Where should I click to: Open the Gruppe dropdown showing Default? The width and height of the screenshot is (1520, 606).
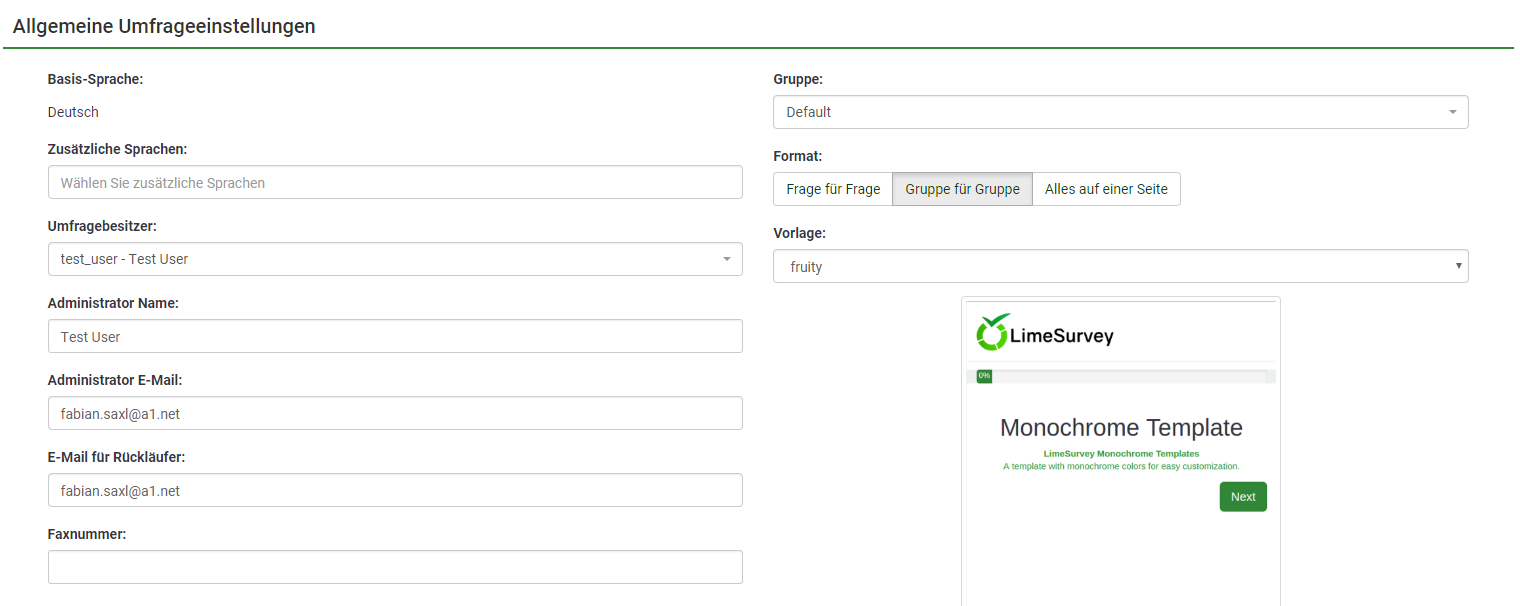[x=1120, y=112]
